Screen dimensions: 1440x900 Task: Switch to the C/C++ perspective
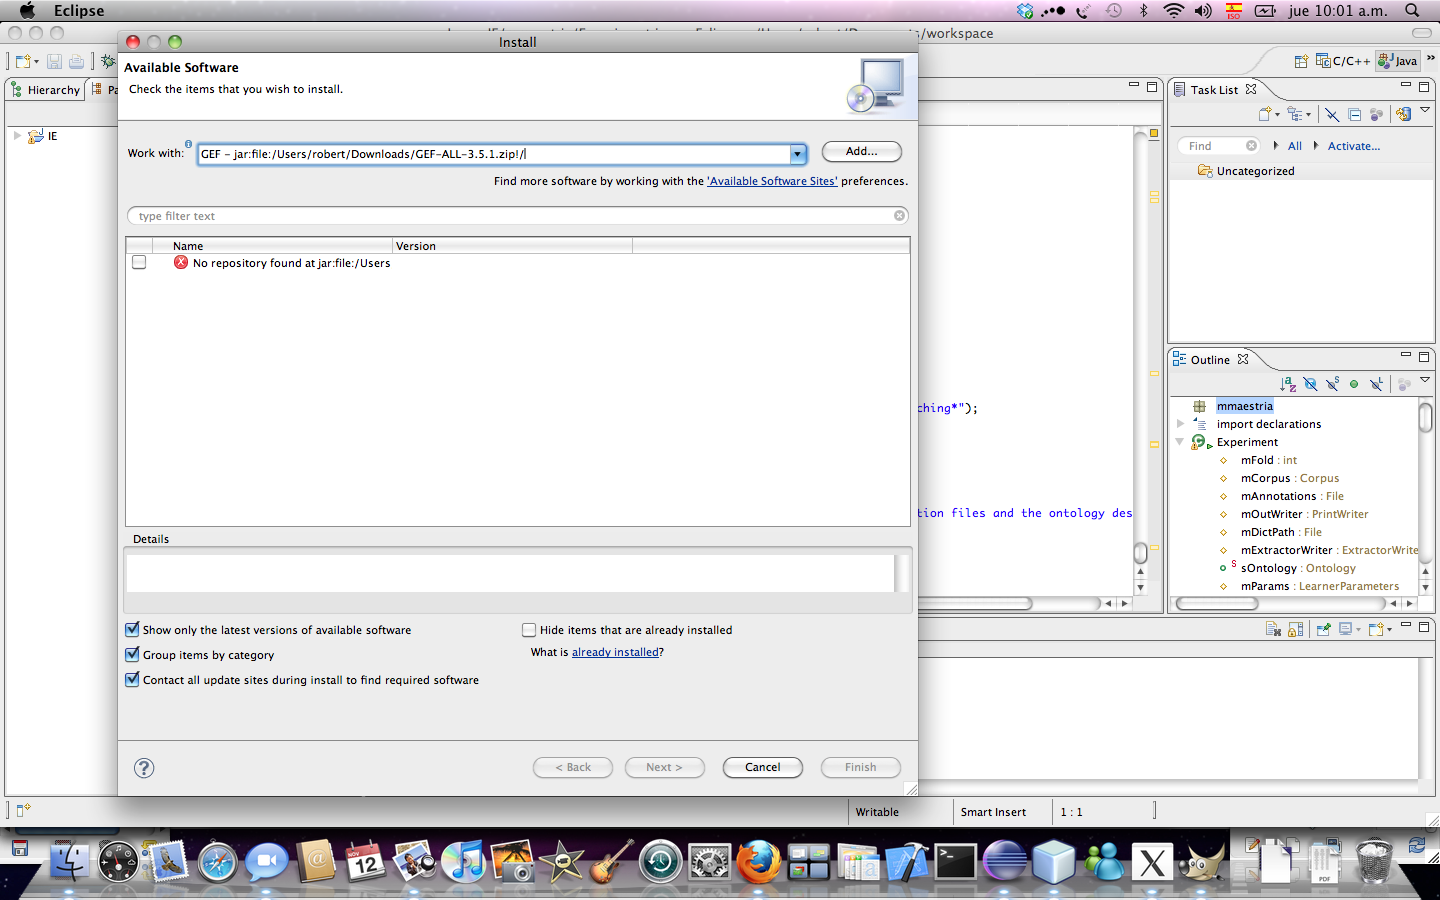(1343, 61)
